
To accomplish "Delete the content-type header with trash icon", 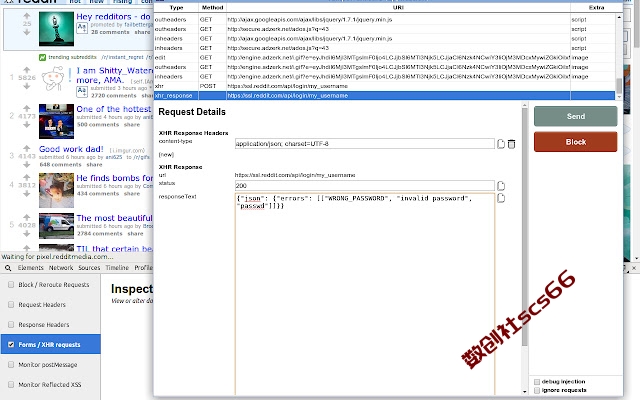I will pos(511,144).
